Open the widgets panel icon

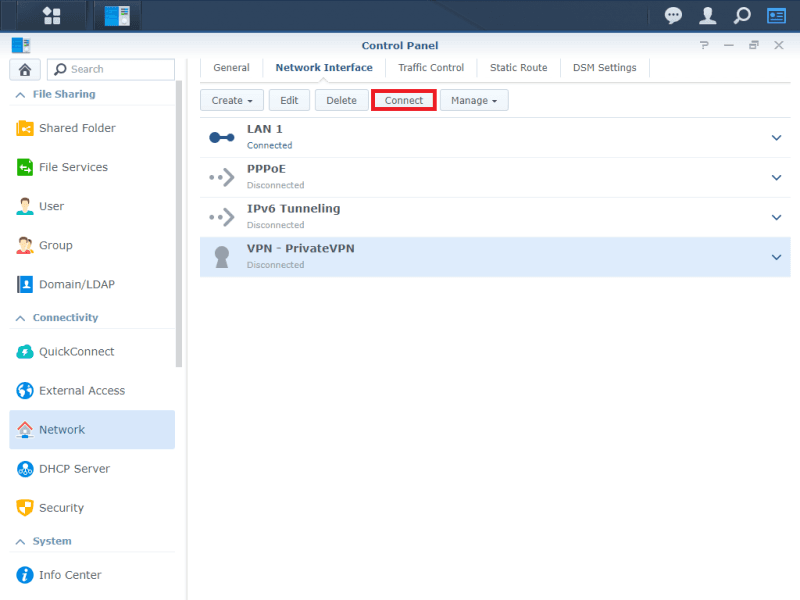coord(776,15)
